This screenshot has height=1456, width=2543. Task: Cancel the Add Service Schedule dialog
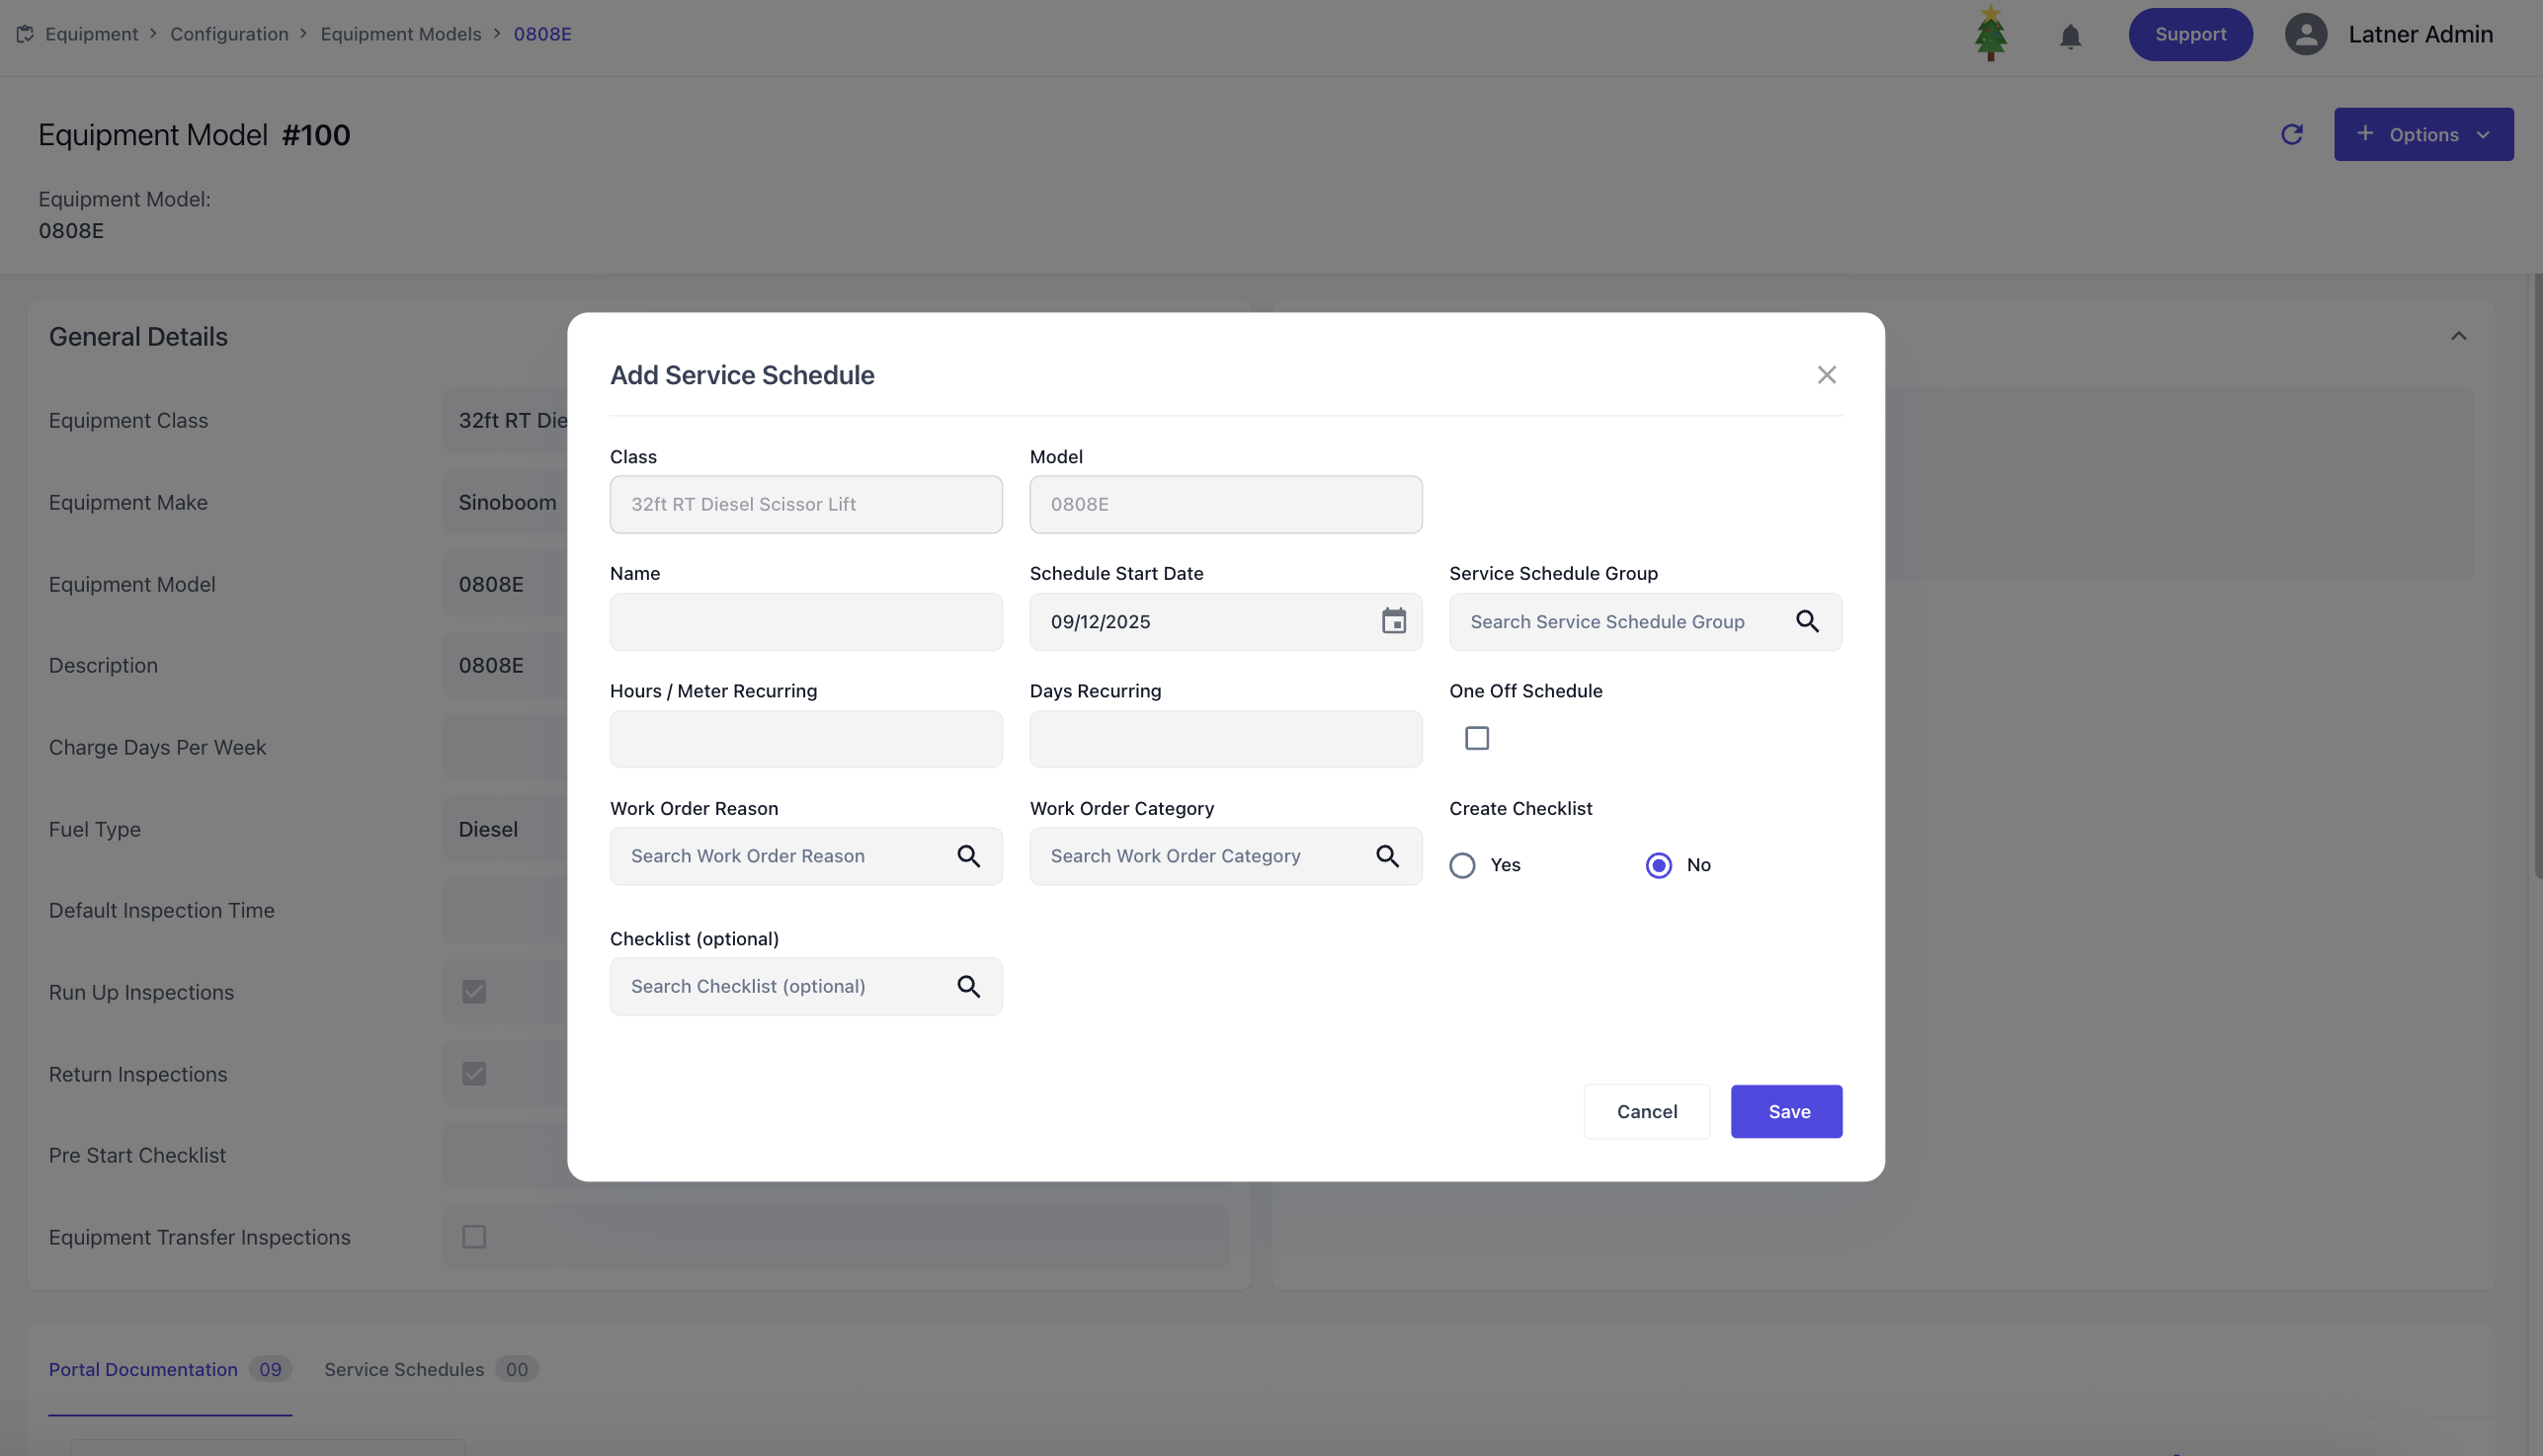click(x=1646, y=1111)
